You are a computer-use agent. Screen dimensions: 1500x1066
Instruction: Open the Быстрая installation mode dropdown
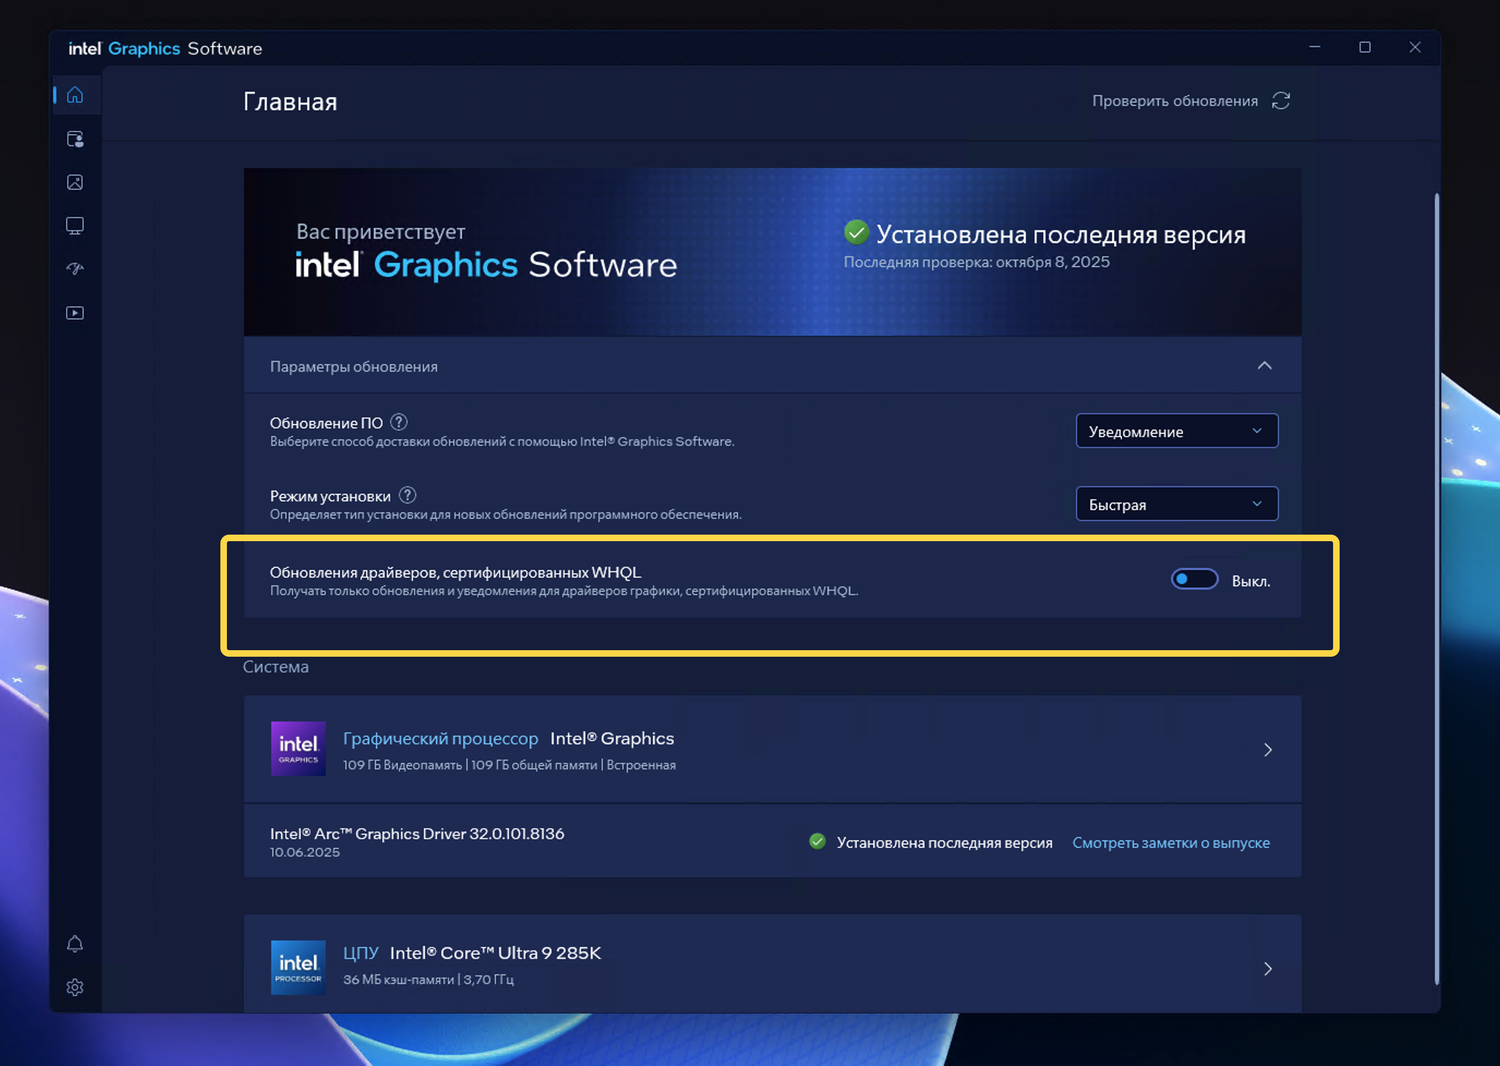pyautogui.click(x=1176, y=504)
